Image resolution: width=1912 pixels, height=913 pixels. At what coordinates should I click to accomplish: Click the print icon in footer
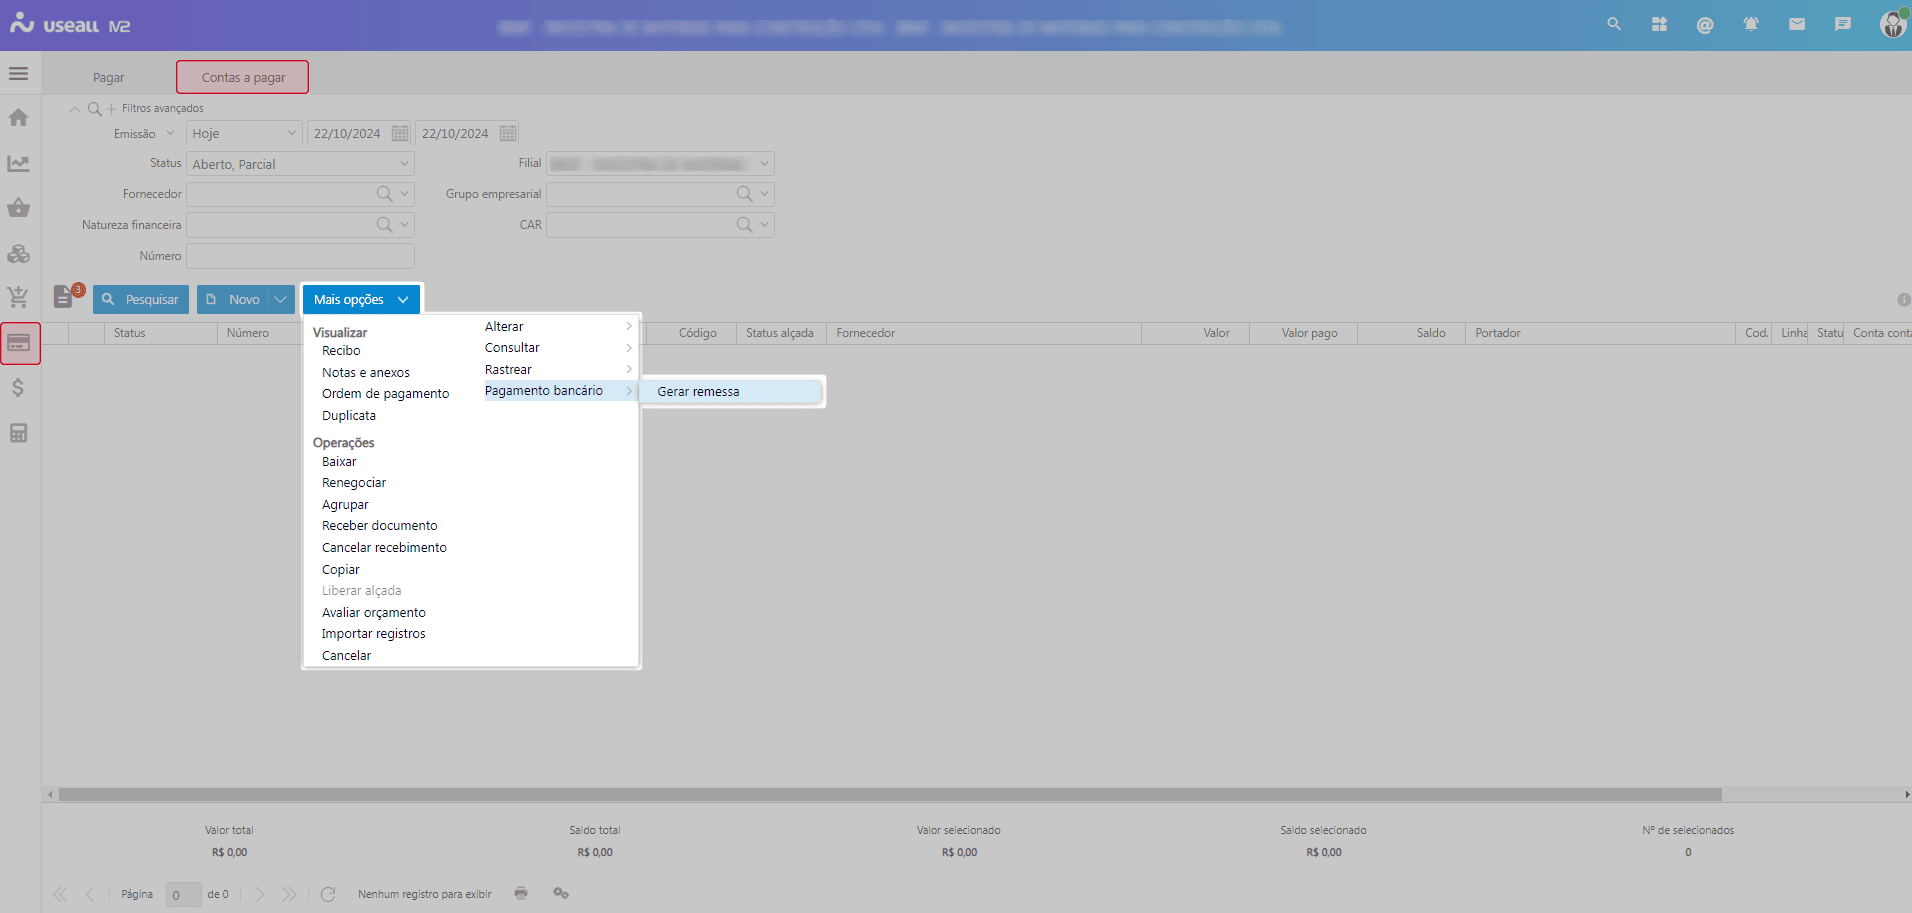tap(521, 893)
